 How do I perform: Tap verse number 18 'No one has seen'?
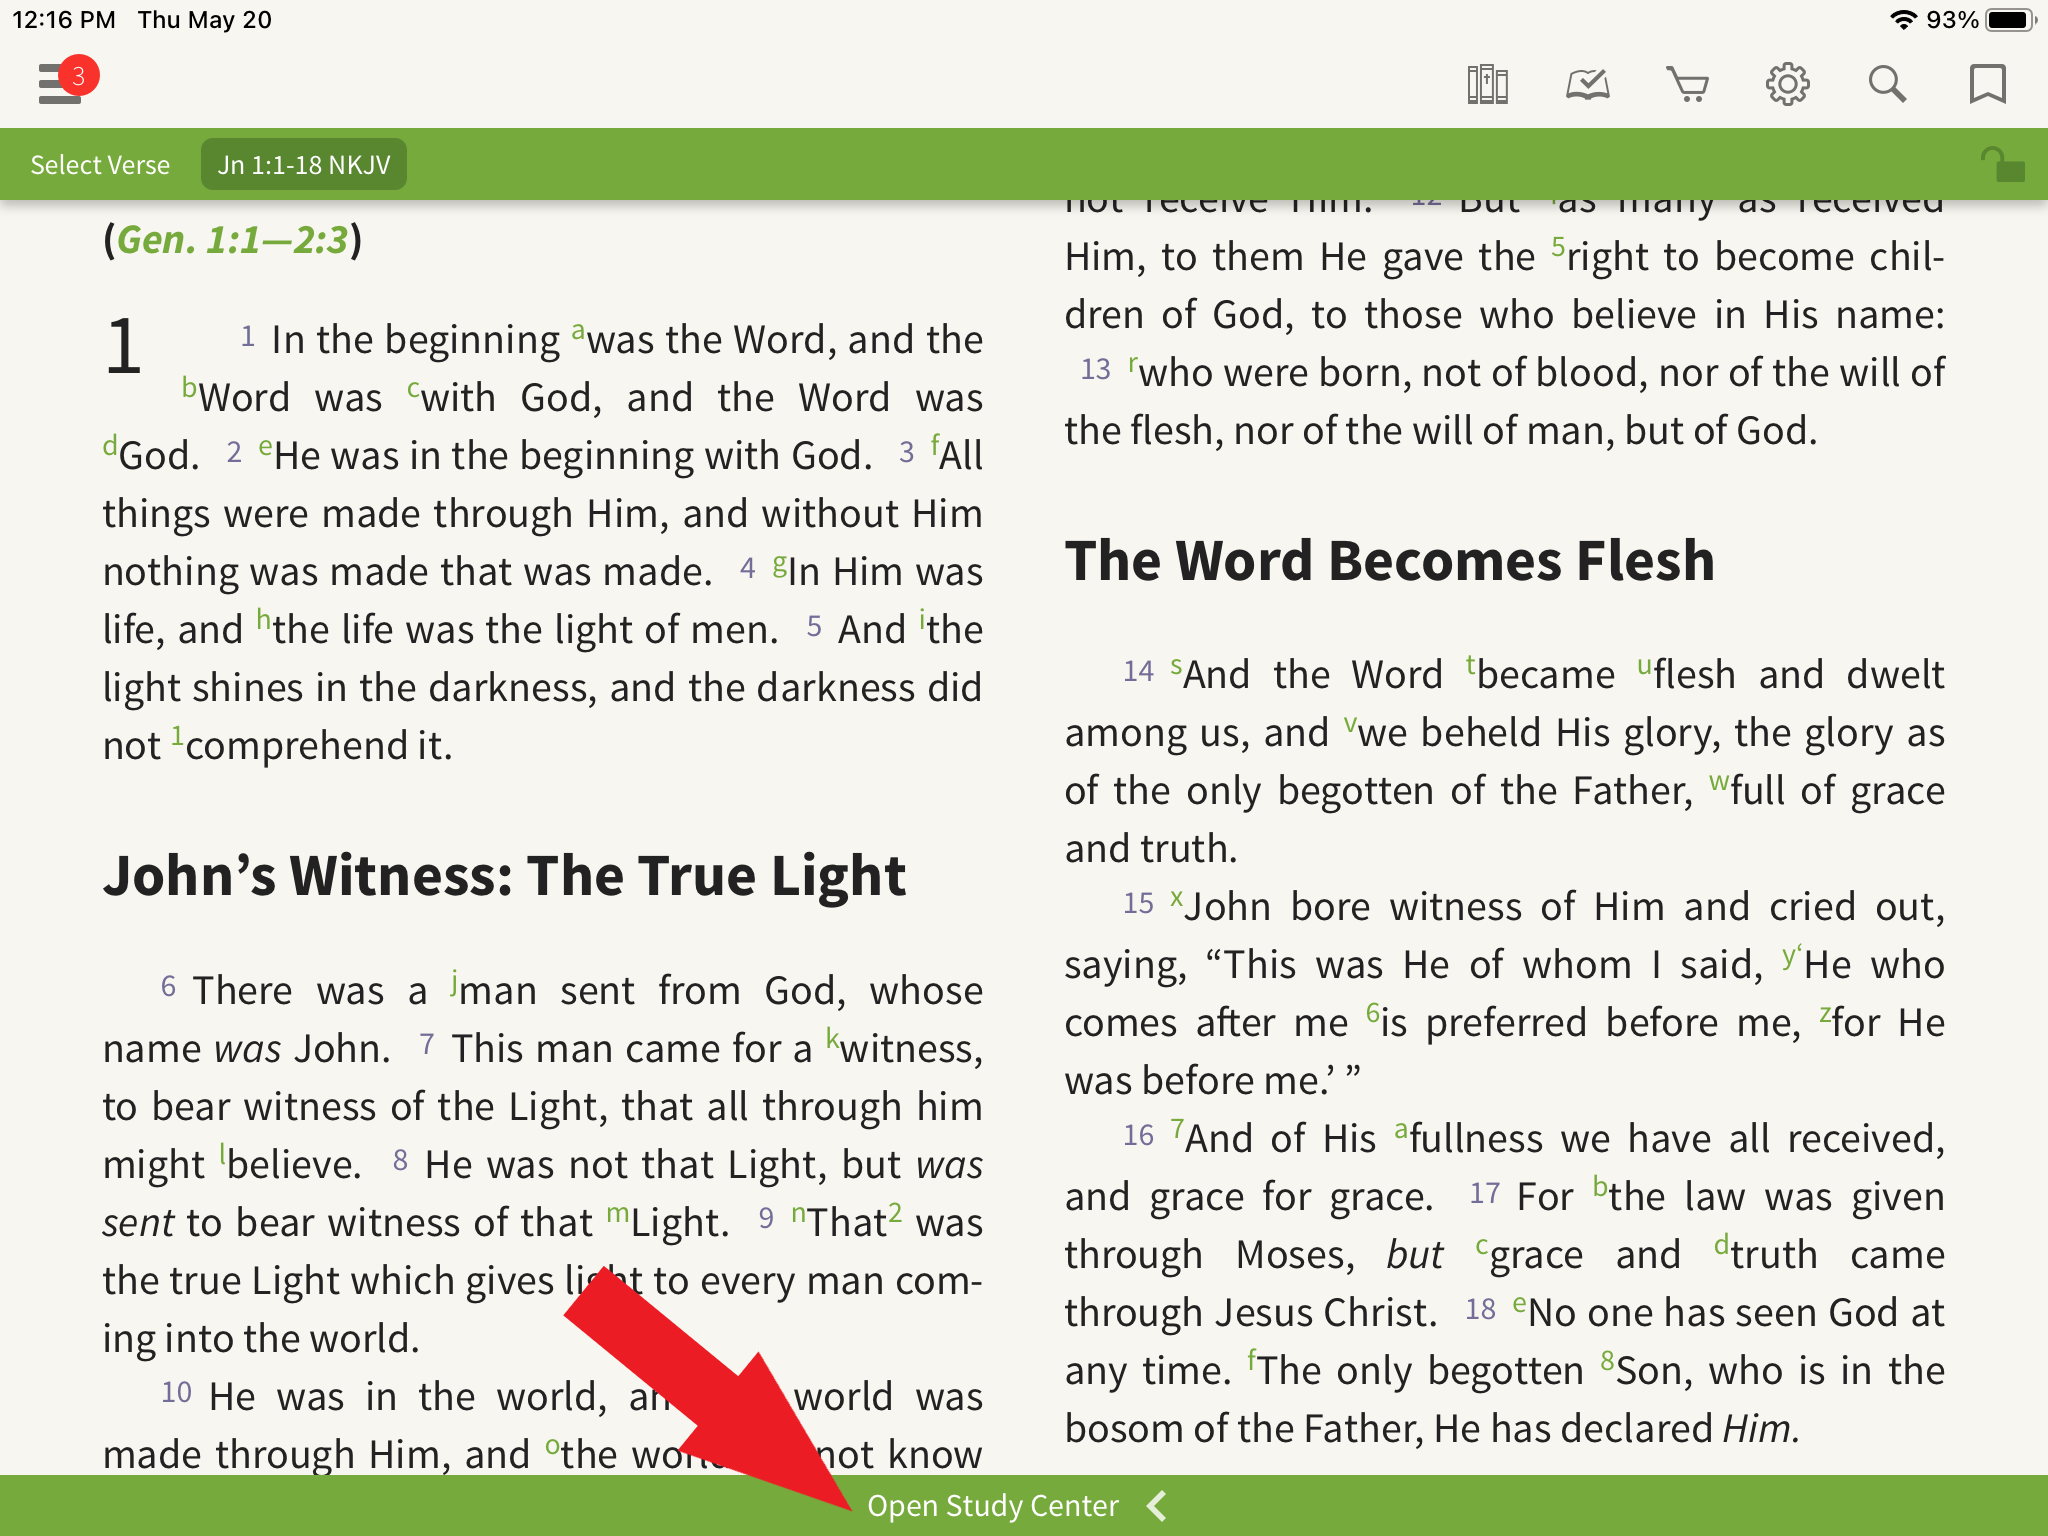coord(1481,1309)
